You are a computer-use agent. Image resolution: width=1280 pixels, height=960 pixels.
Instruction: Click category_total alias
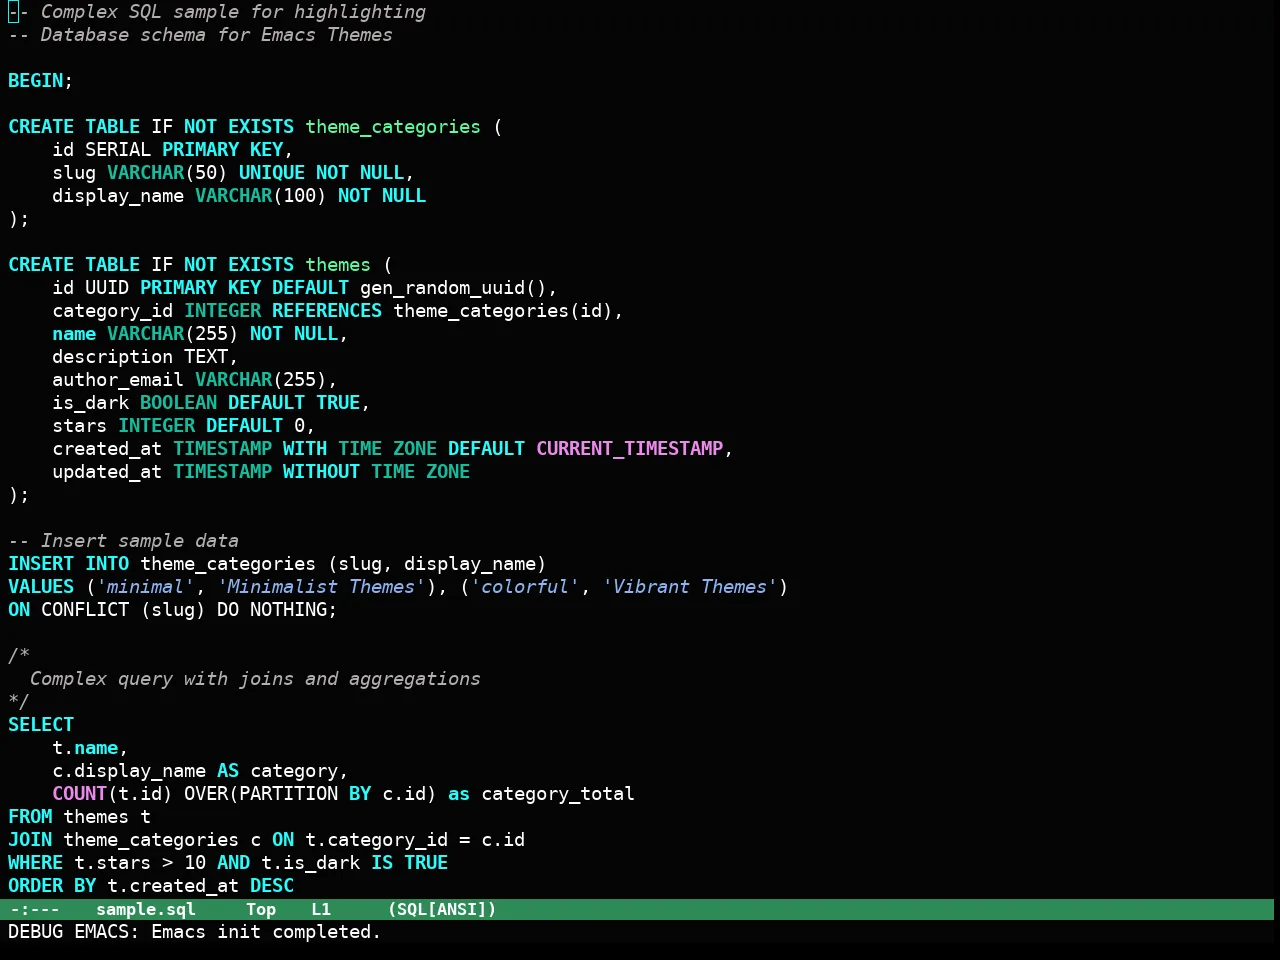coord(558,794)
